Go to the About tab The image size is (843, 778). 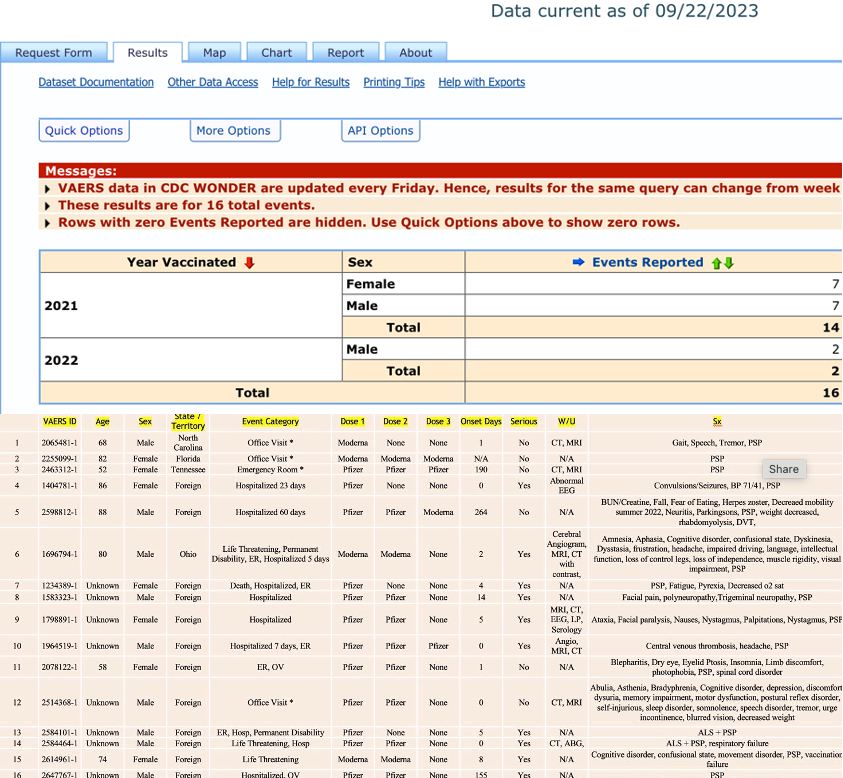coord(416,53)
